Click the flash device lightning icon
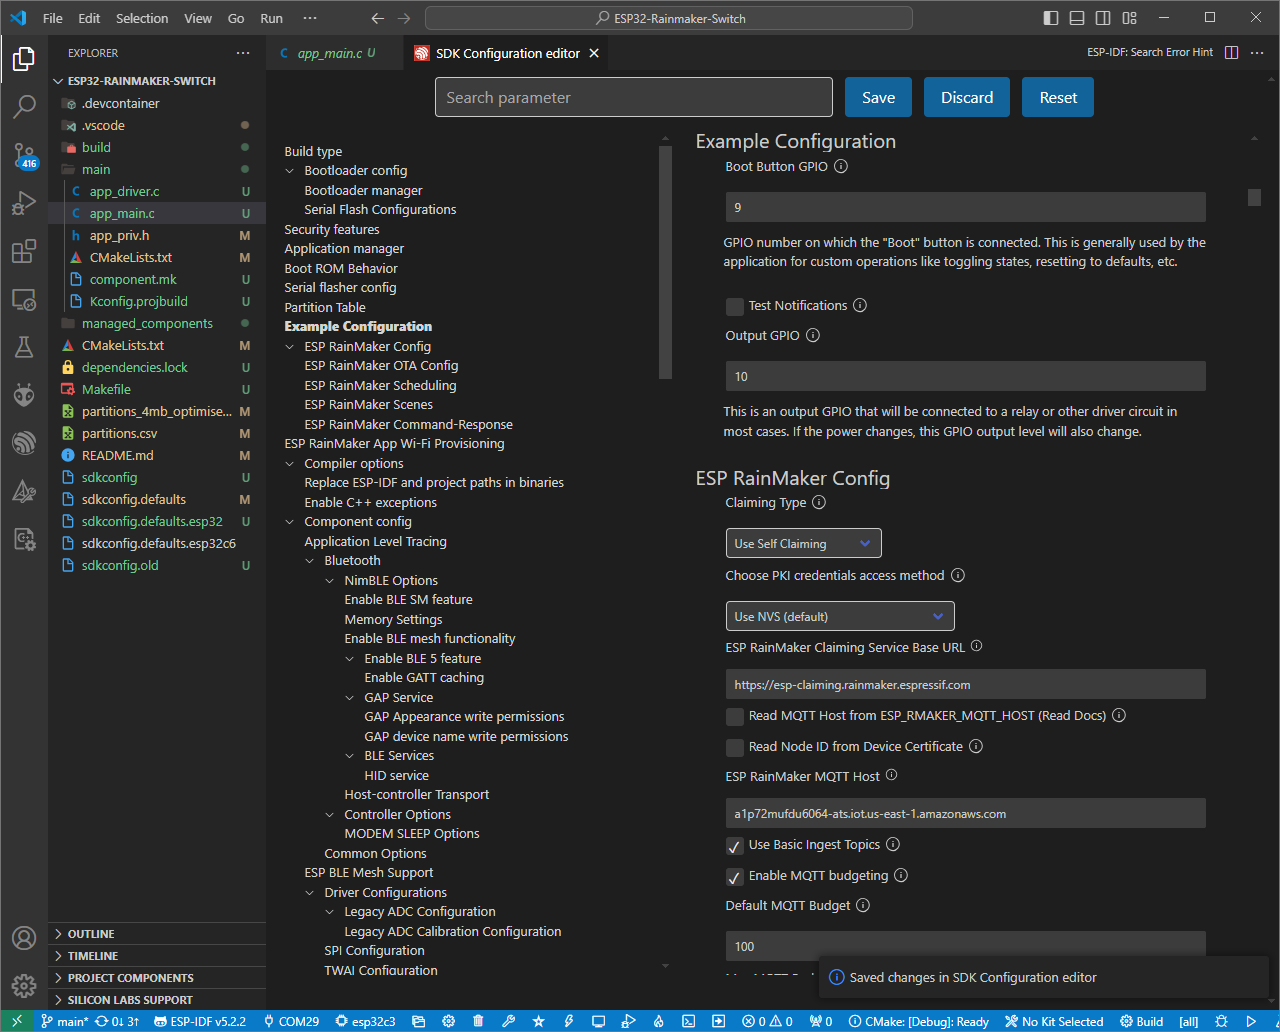Screen dimensions: 1280x1032 point(568,1021)
